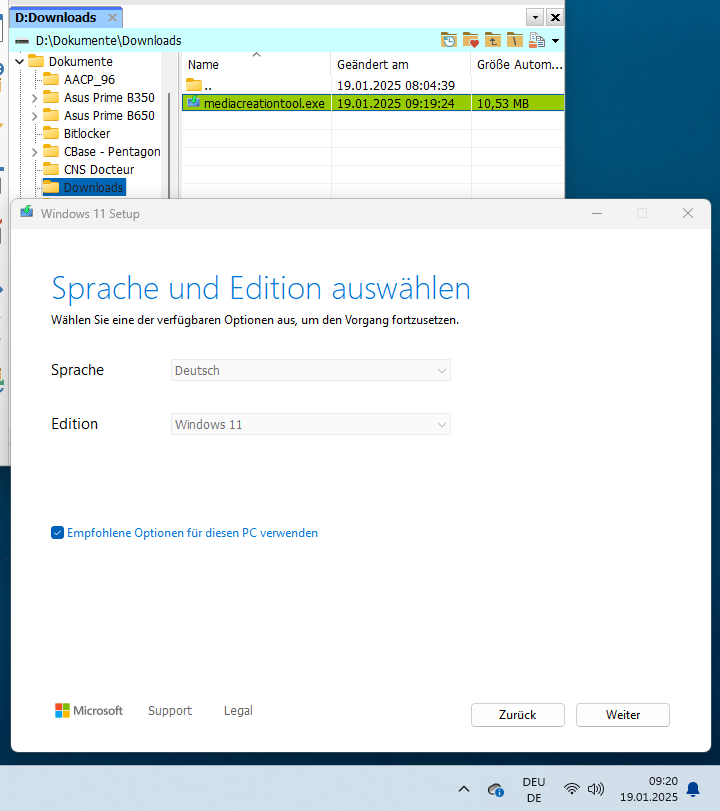Sort by the Größe column header
This screenshot has width=720, height=811.
[x=517, y=65]
